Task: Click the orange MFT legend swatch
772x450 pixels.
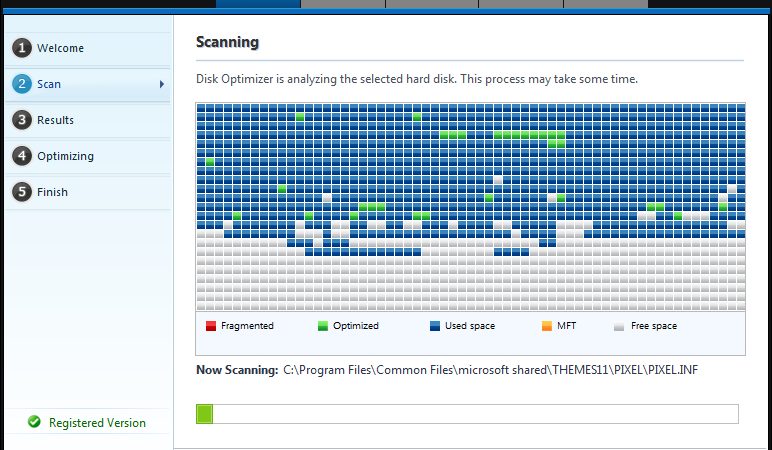Action: point(547,326)
